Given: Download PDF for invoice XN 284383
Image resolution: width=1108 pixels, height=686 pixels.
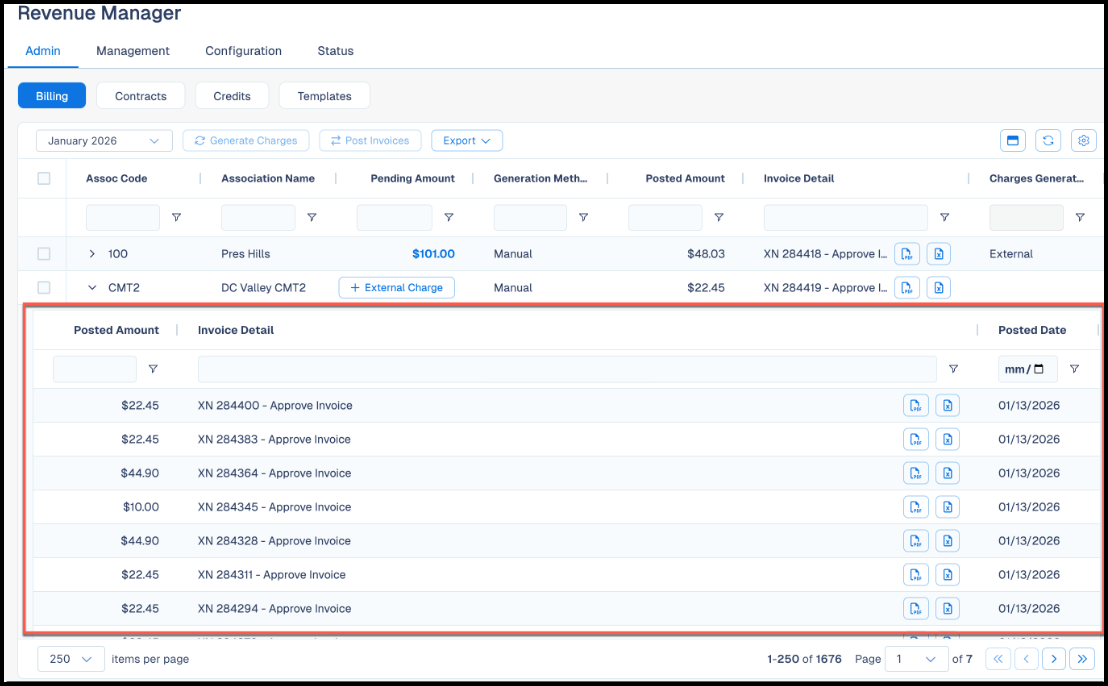Looking at the screenshot, I should click(916, 439).
